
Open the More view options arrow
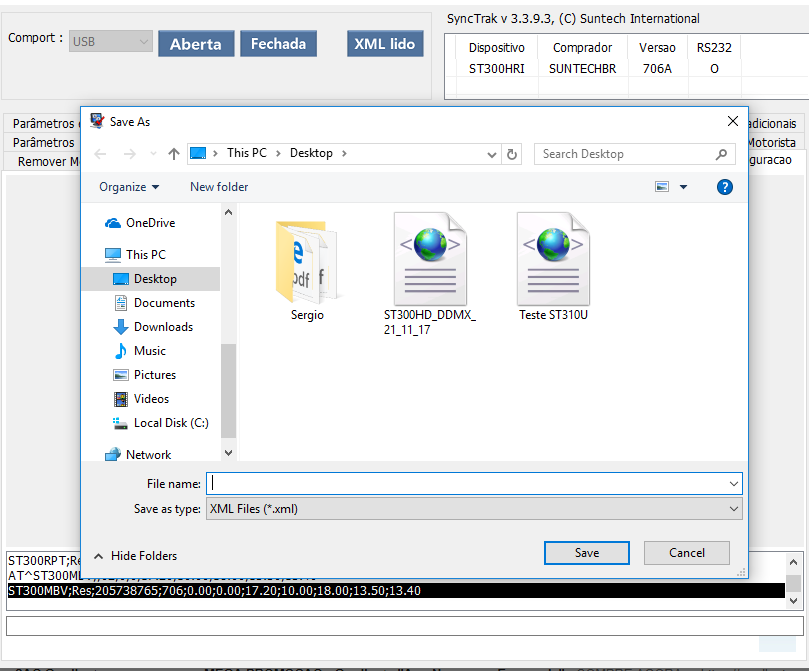click(683, 187)
